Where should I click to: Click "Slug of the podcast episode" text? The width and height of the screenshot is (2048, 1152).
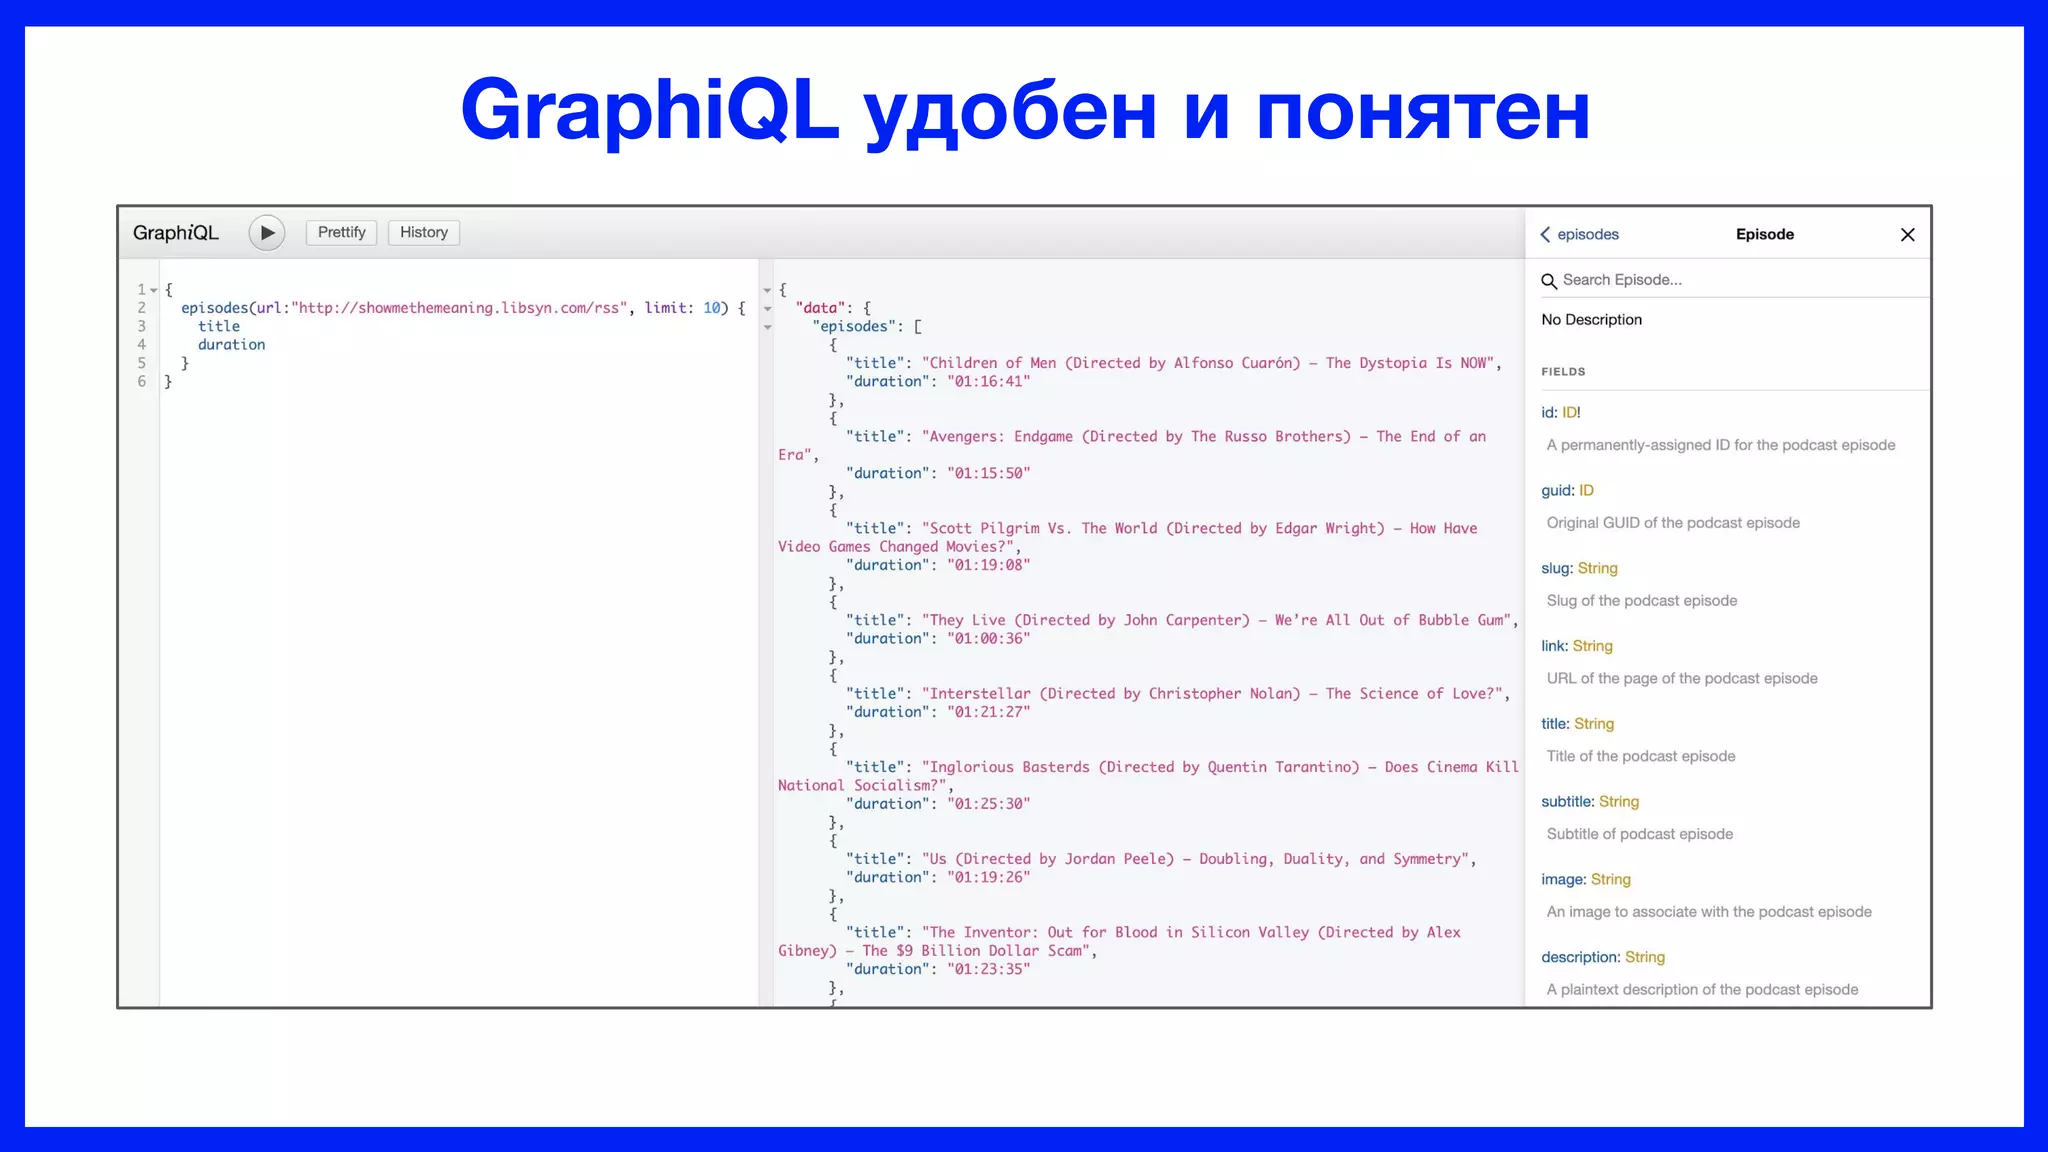click(1642, 601)
